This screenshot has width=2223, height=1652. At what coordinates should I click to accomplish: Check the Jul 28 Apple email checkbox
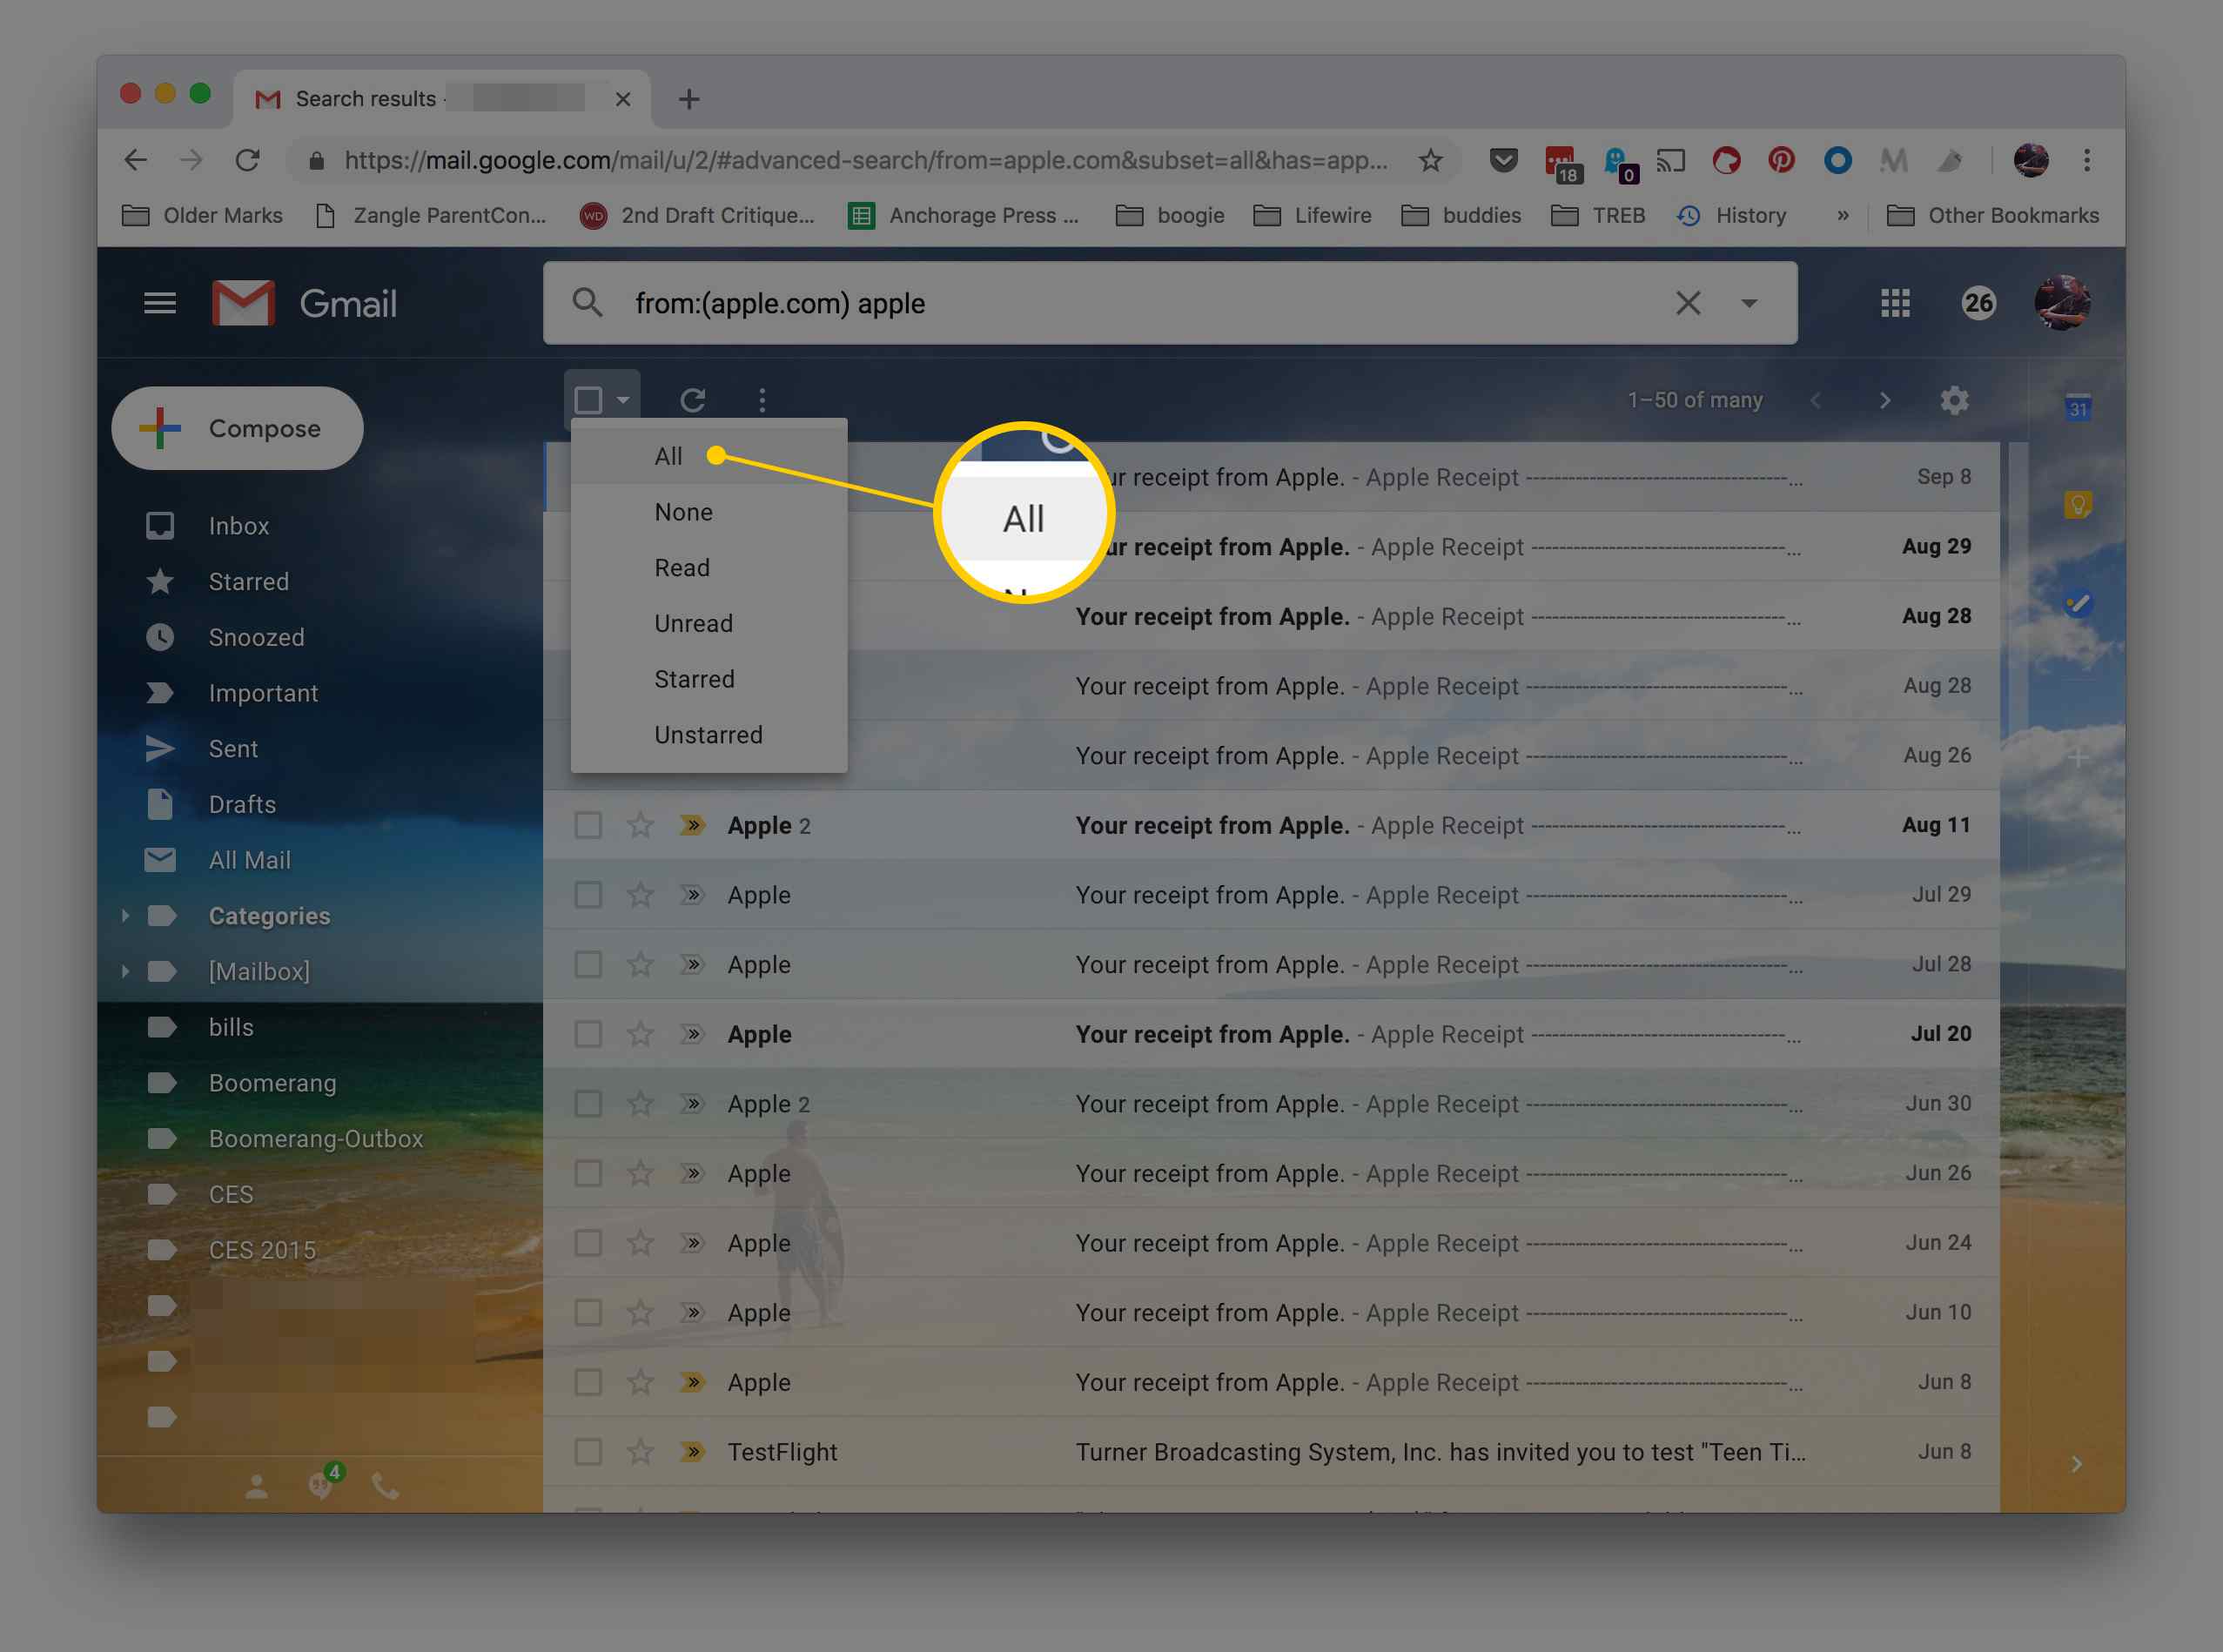[x=588, y=964]
